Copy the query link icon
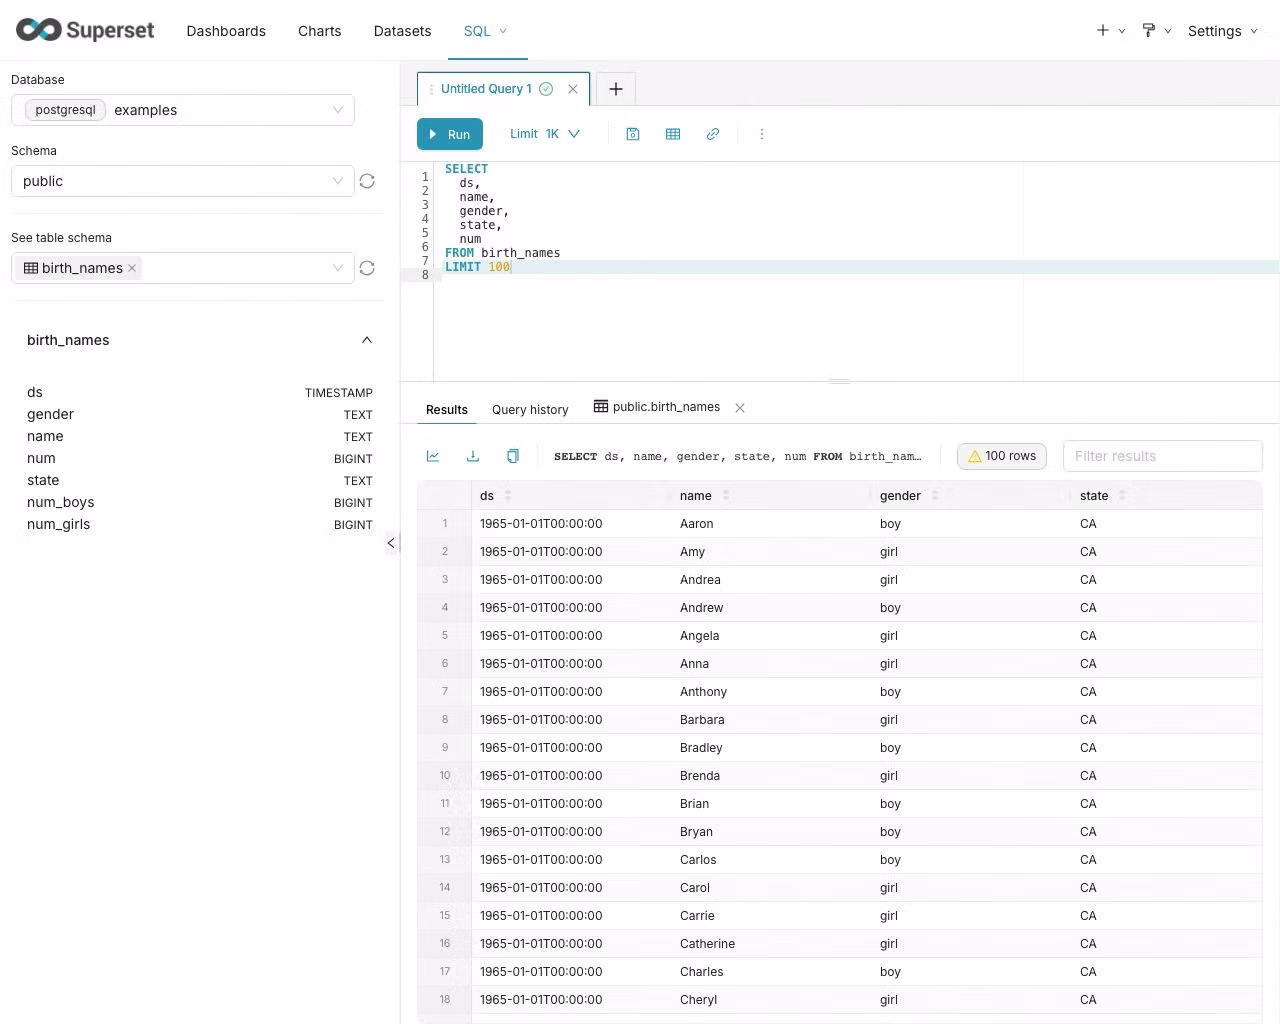Image resolution: width=1280 pixels, height=1024 pixels. coord(713,134)
